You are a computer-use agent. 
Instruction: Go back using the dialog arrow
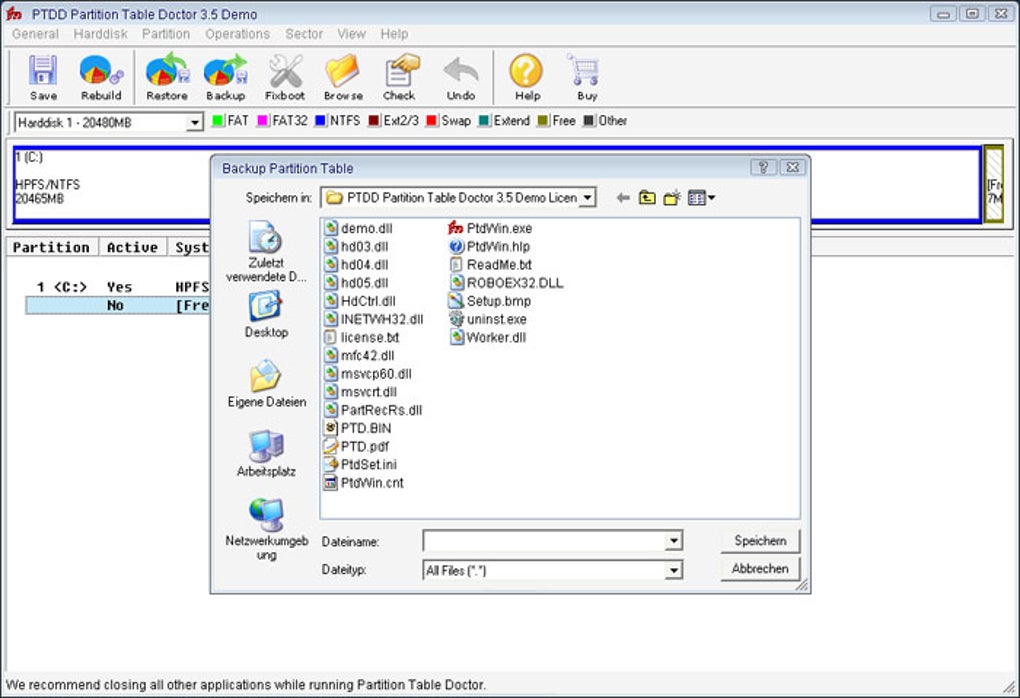(x=623, y=198)
